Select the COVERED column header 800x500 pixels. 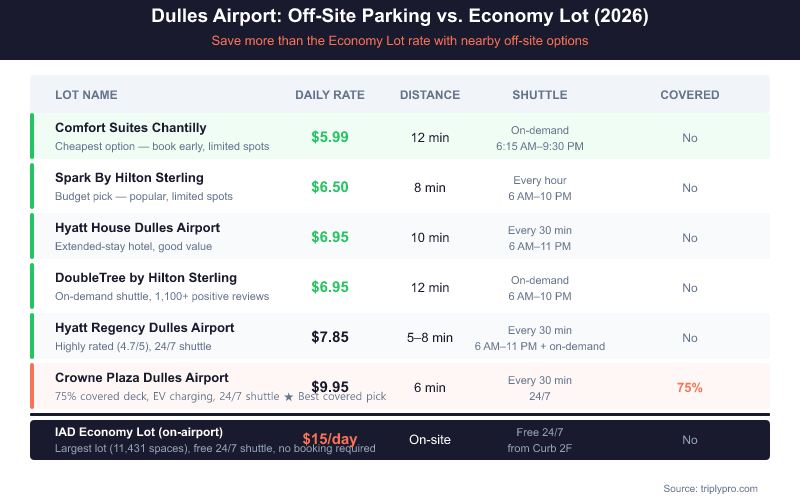(x=690, y=95)
